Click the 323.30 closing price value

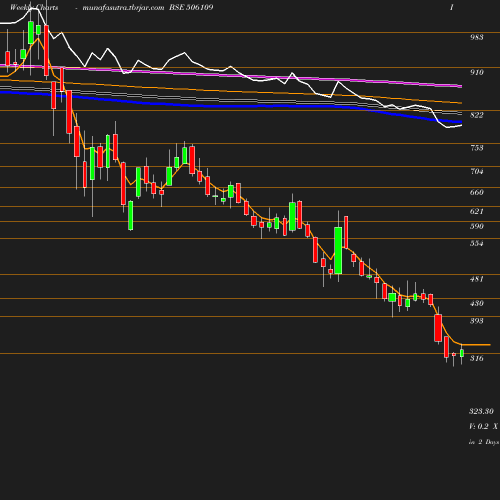(481, 411)
